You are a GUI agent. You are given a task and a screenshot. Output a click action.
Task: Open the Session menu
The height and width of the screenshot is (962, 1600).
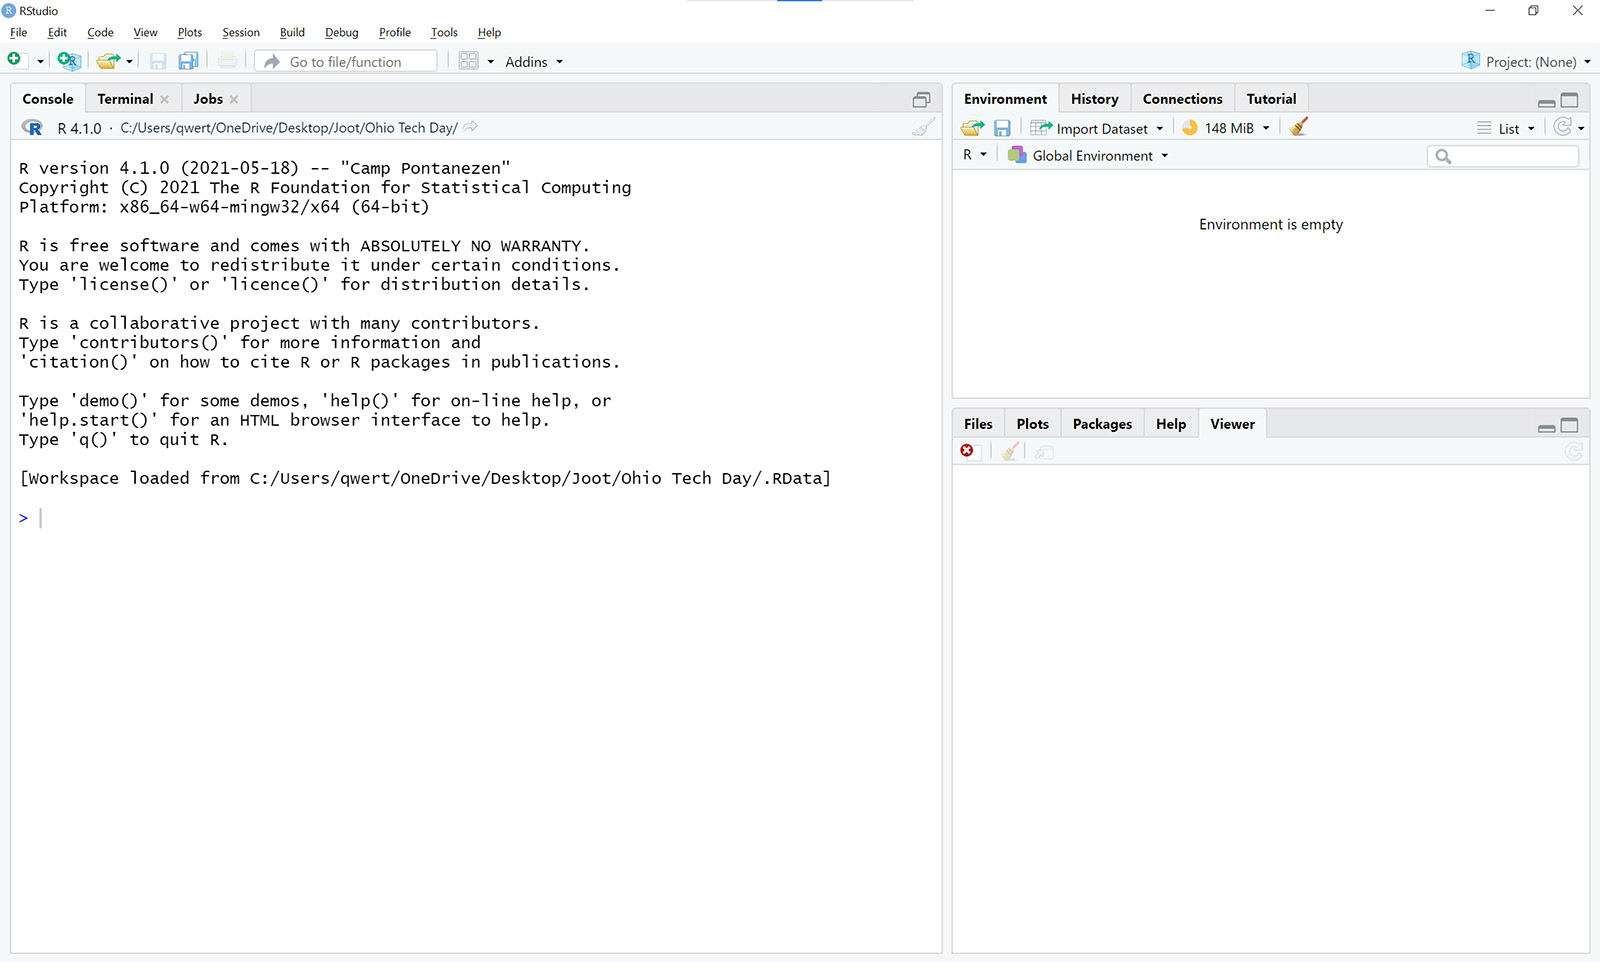click(241, 32)
